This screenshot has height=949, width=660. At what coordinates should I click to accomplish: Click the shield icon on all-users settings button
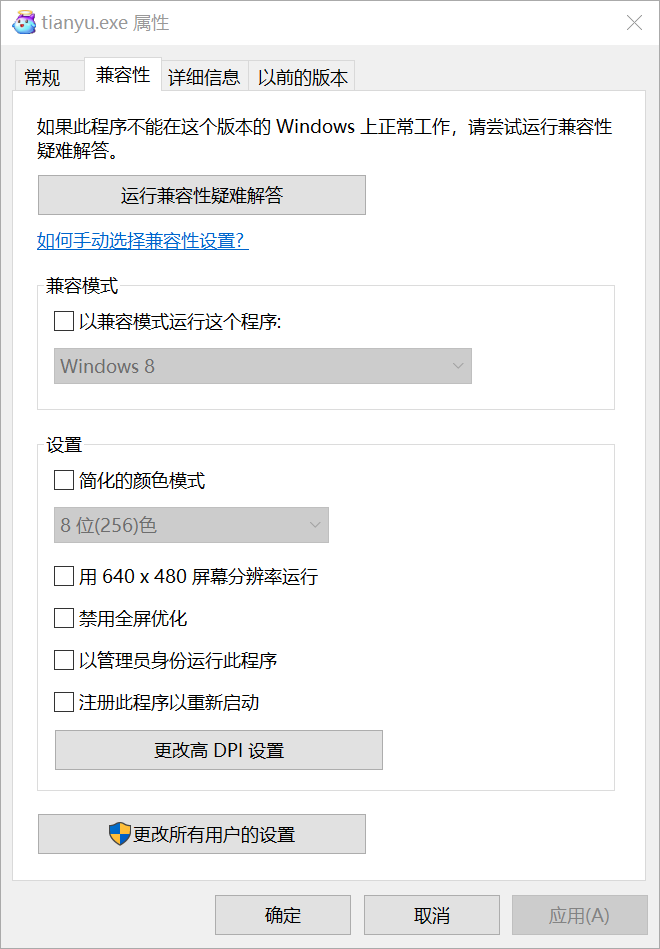click(120, 834)
